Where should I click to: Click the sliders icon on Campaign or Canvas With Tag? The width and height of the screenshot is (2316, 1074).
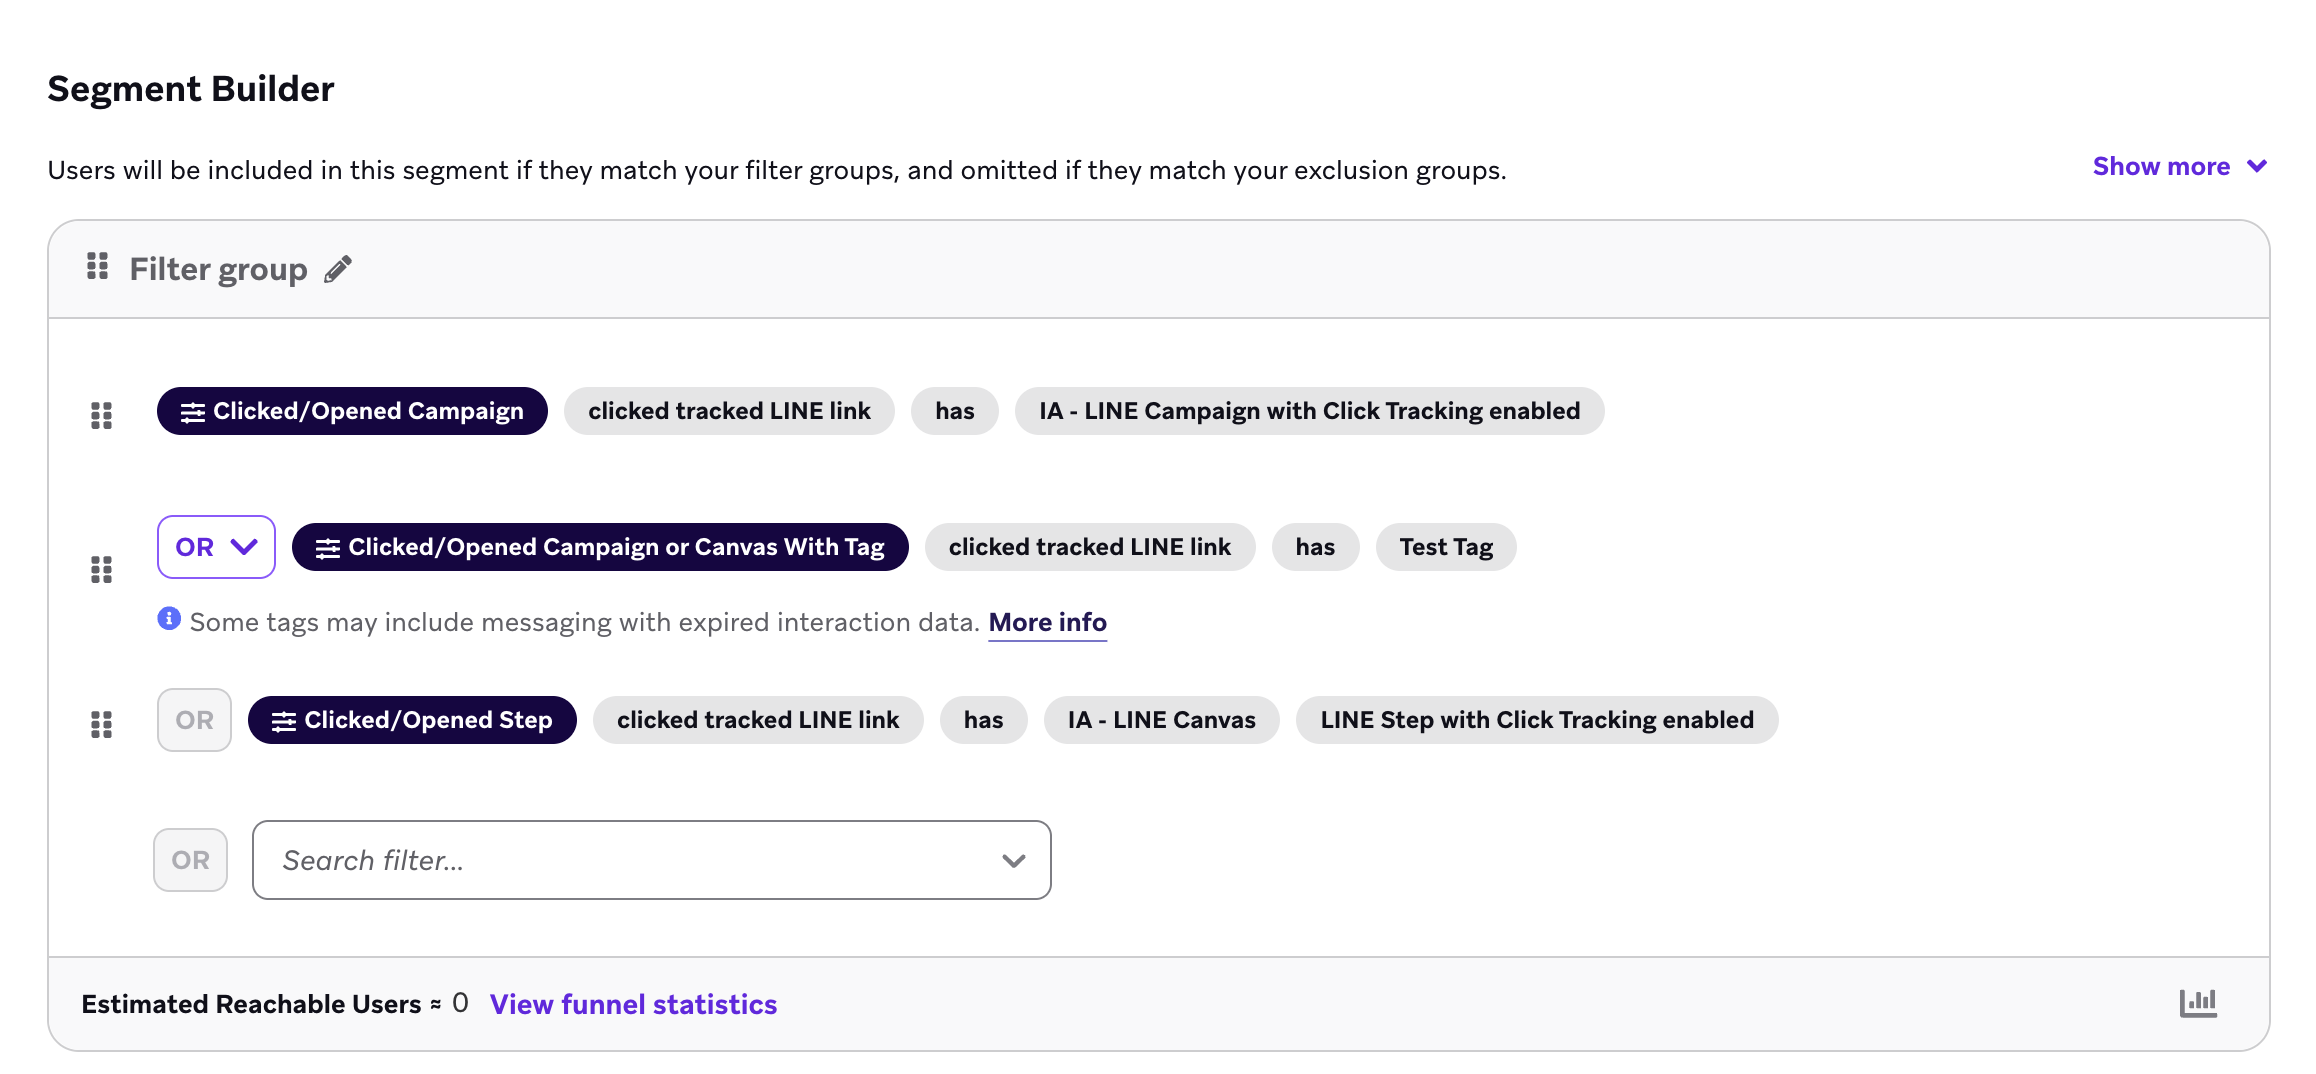click(x=325, y=547)
